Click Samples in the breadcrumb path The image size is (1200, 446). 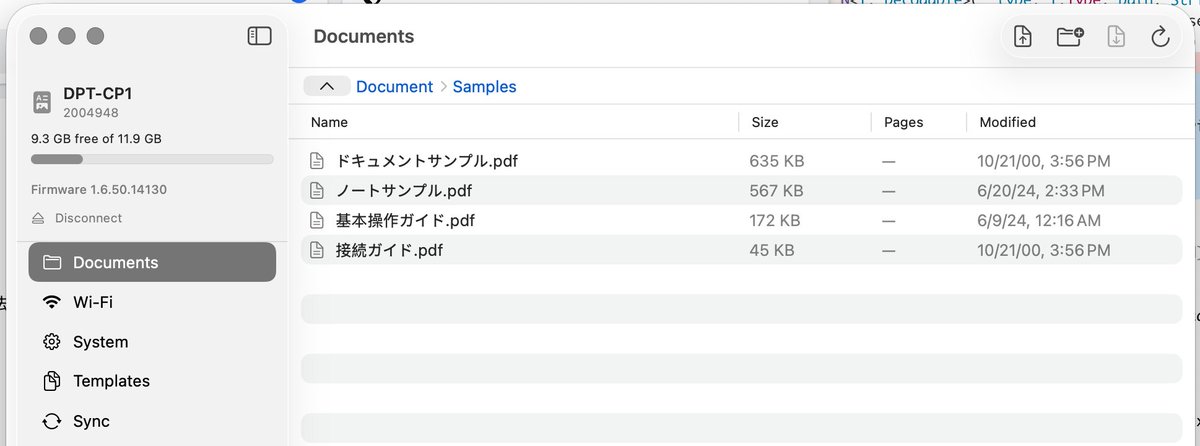tap(485, 87)
